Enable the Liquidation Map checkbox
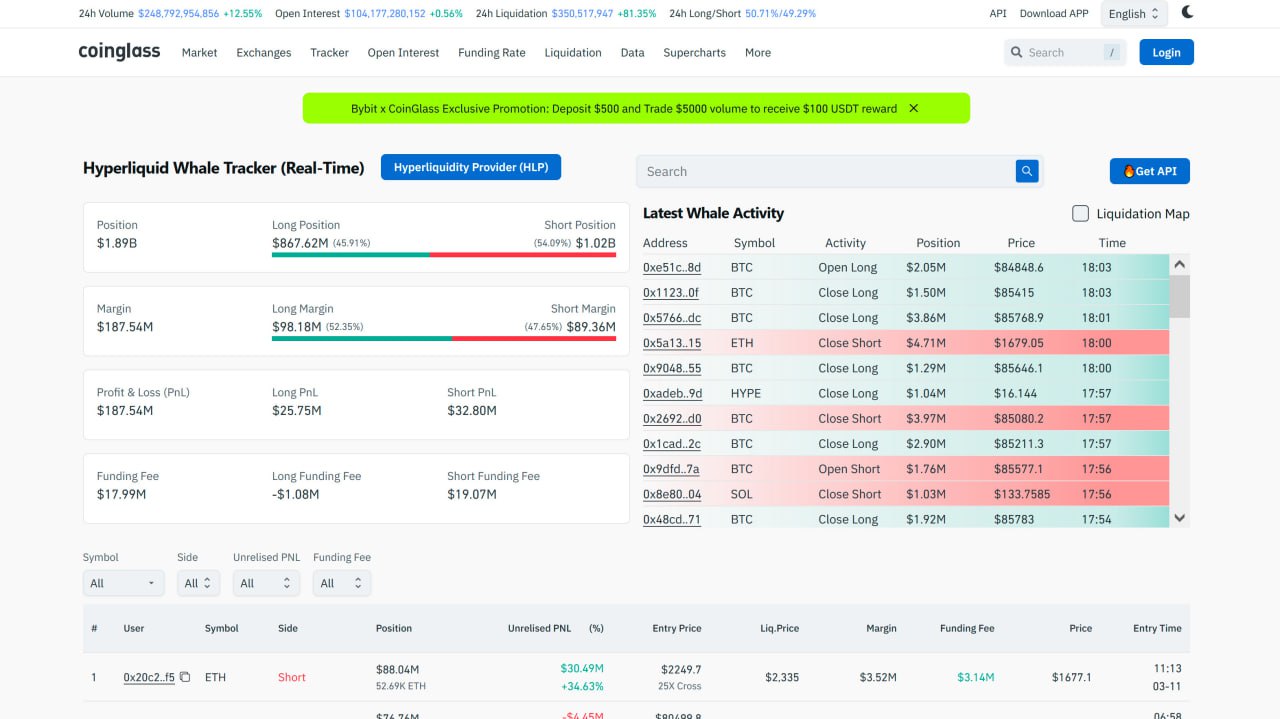 click(x=1080, y=213)
